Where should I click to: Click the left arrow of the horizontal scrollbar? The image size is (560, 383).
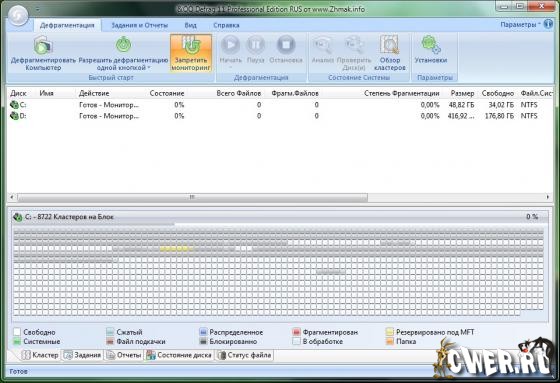(x=12, y=197)
